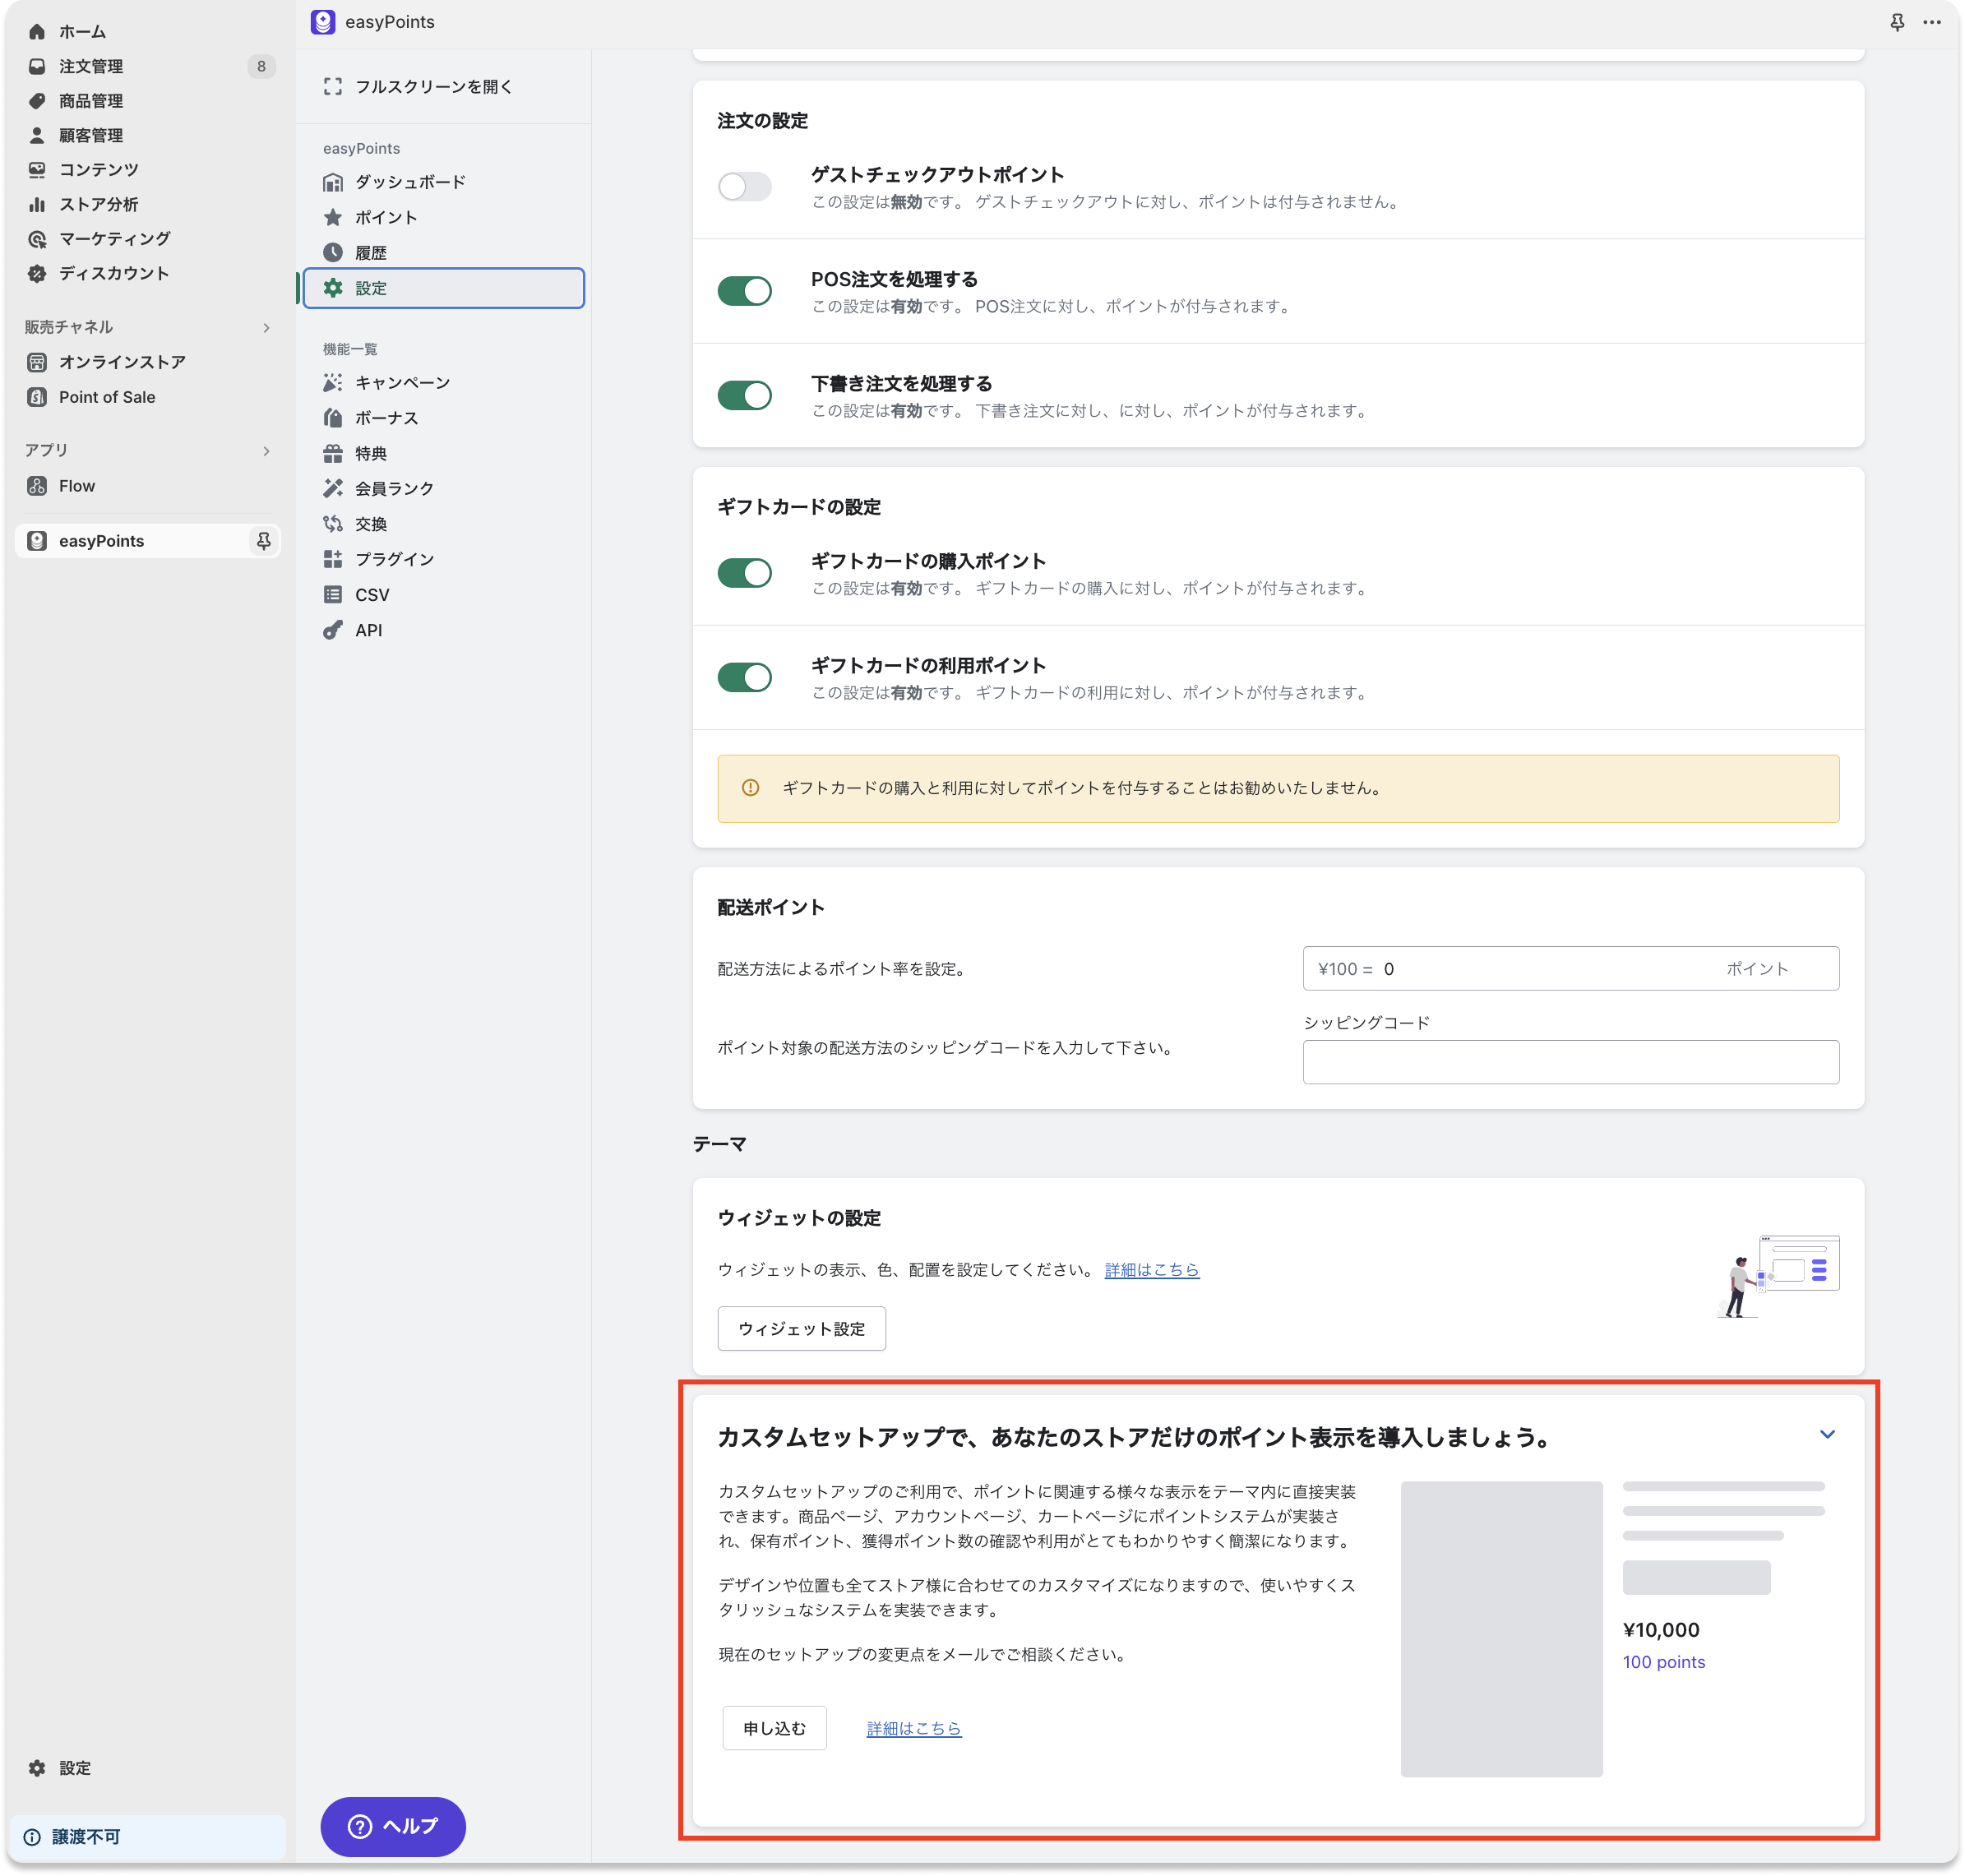Image resolution: width=1965 pixels, height=1876 pixels.
Task: Click the 履歴 clock icon
Action: tap(333, 253)
